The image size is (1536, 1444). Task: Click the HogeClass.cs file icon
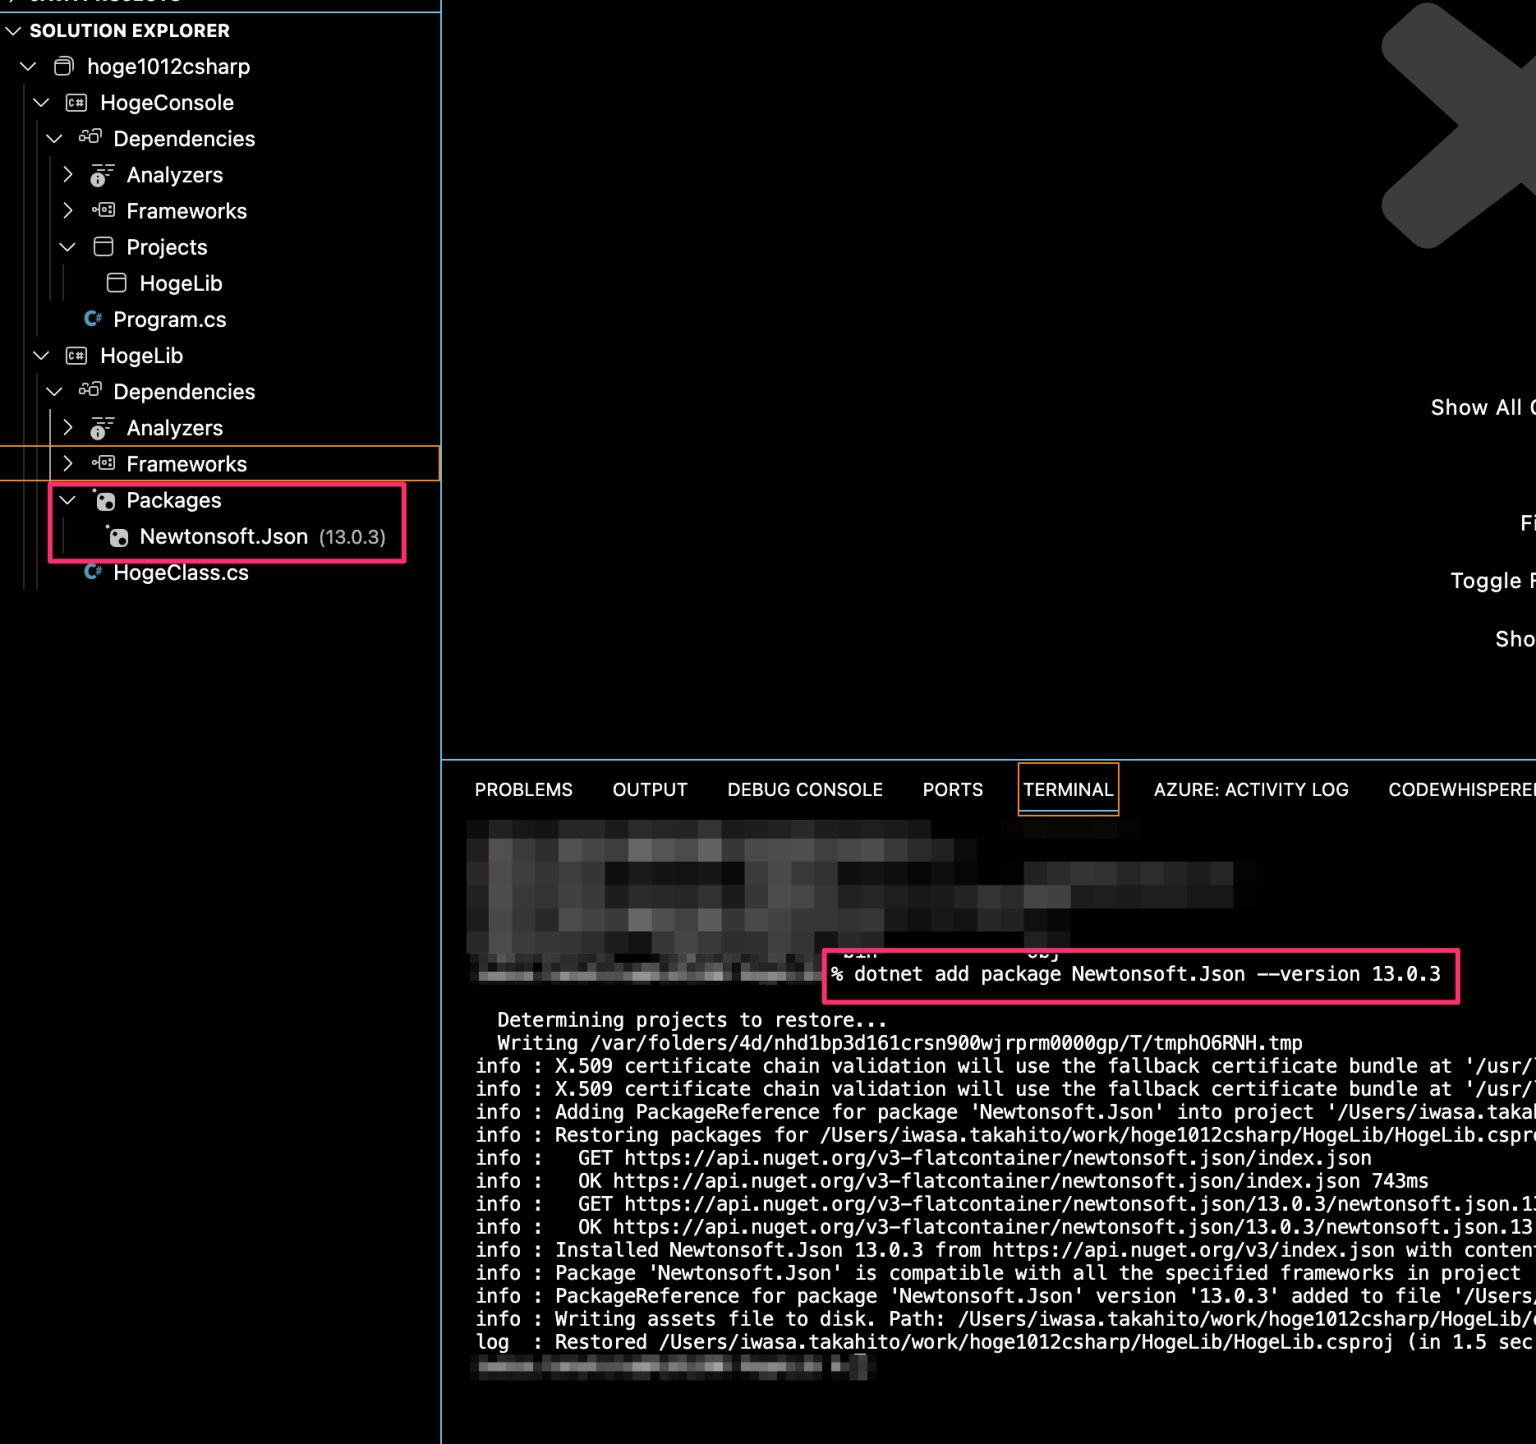(95, 572)
